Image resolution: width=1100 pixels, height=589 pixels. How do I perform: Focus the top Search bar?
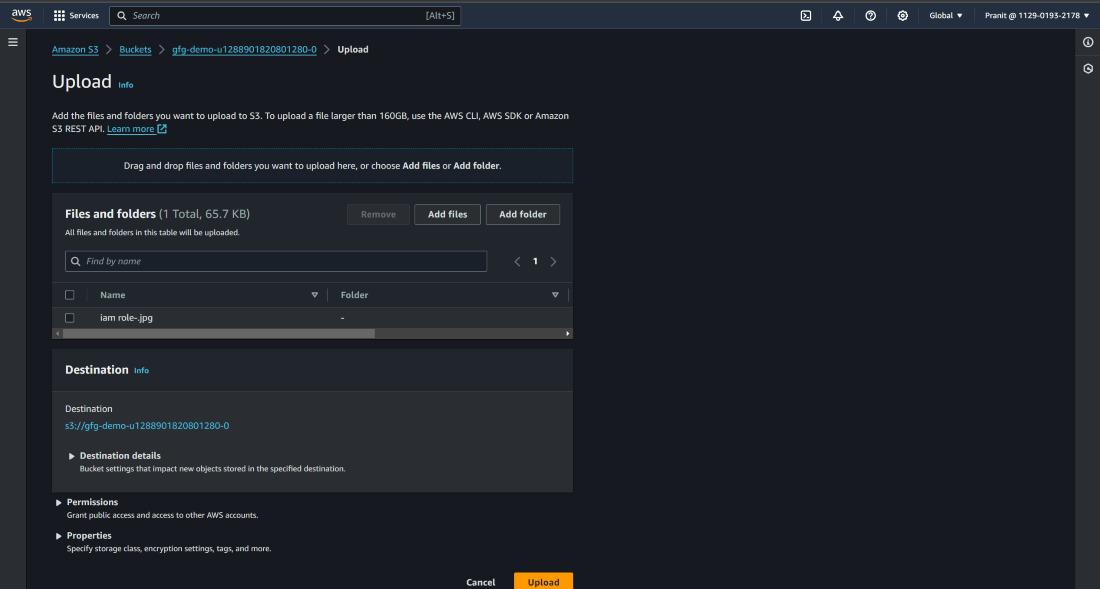click(285, 15)
